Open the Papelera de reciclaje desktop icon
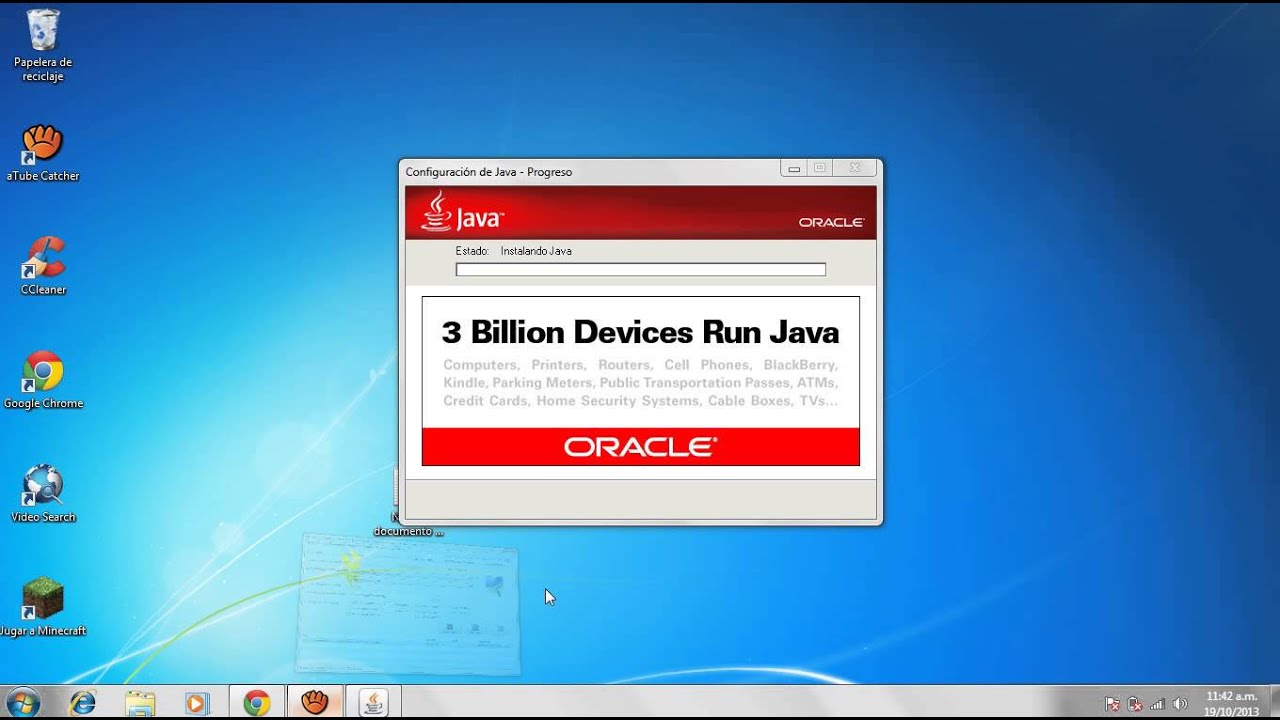The width and height of the screenshot is (1280, 720). [x=43, y=45]
